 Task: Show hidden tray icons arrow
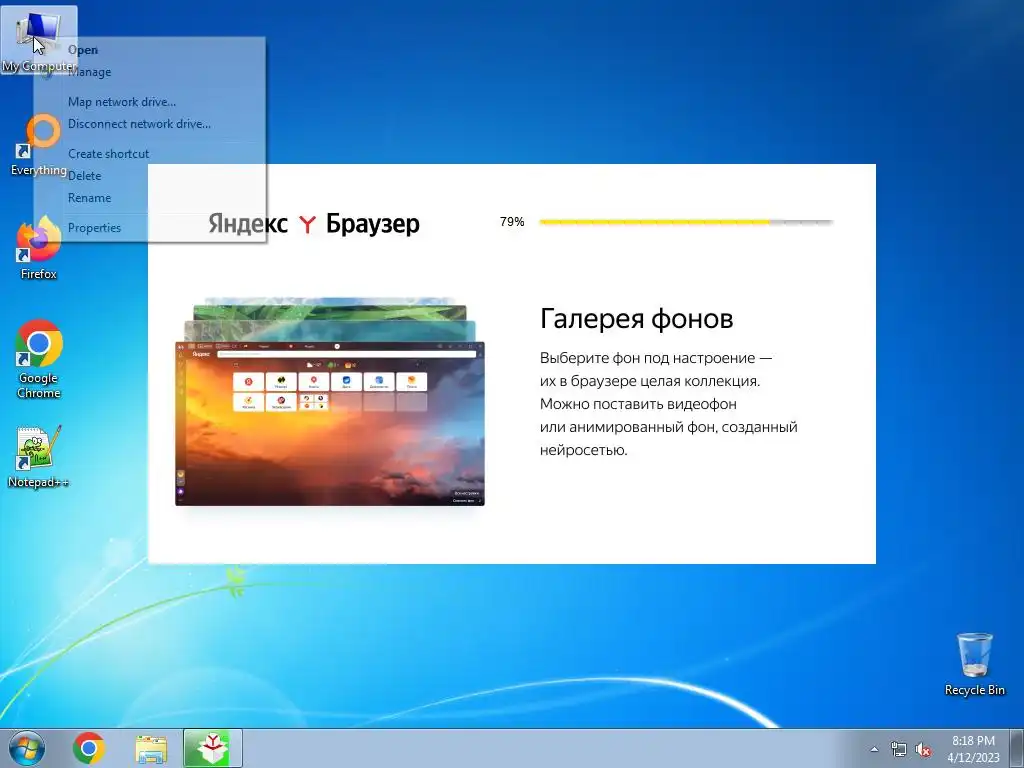pyautogui.click(x=874, y=749)
